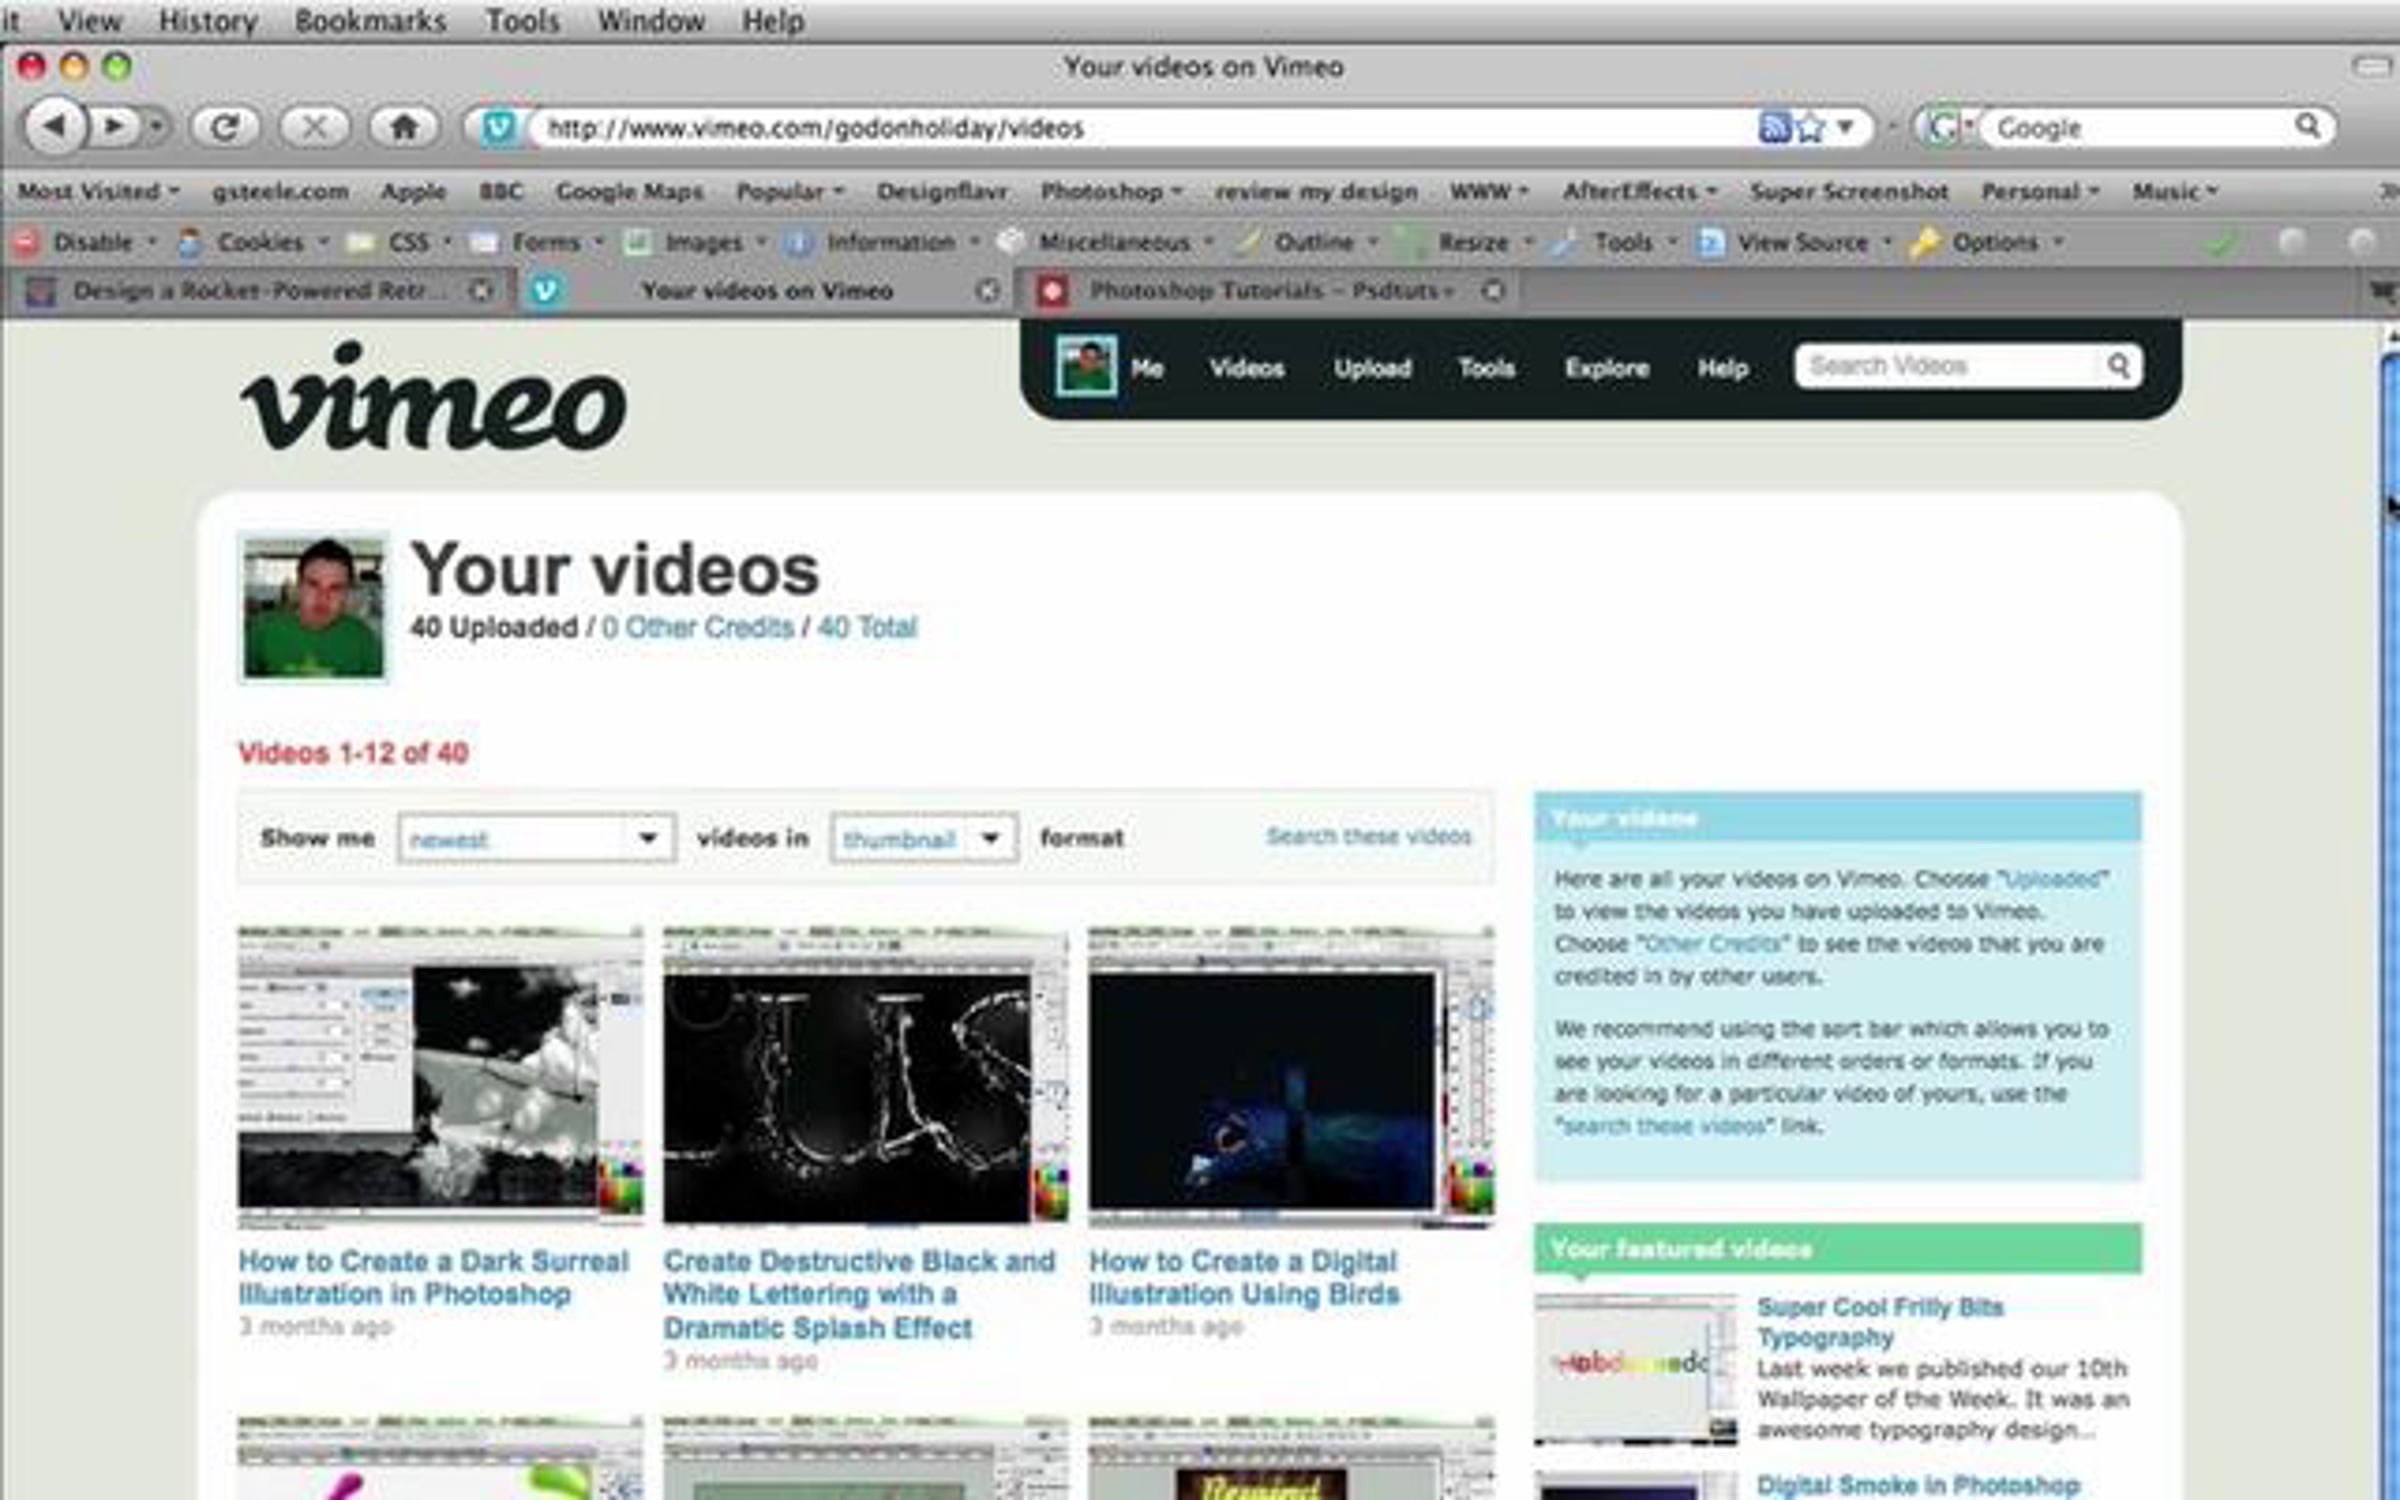
Task: Bookmark this page with the star icon
Action: [1810, 127]
